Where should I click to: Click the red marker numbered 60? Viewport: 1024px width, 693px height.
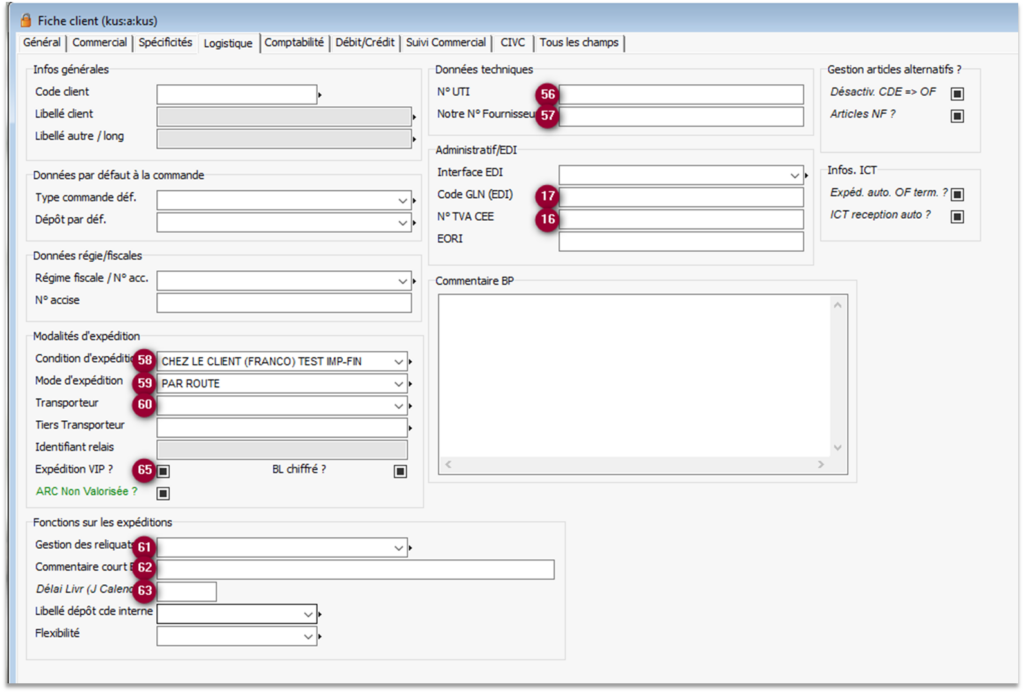coord(147,405)
